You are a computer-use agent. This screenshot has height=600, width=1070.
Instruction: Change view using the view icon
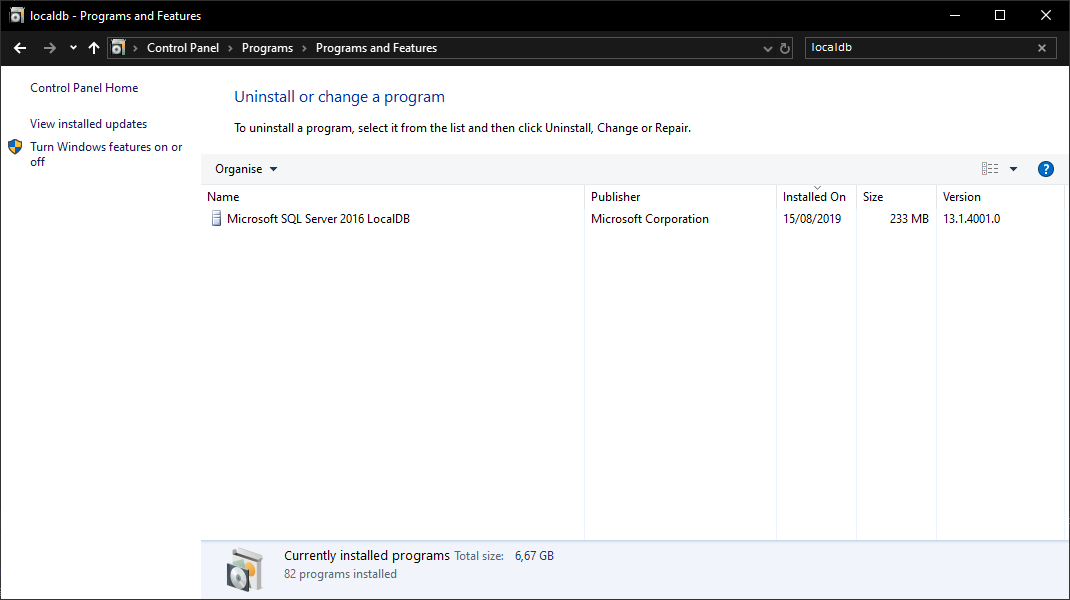point(989,169)
